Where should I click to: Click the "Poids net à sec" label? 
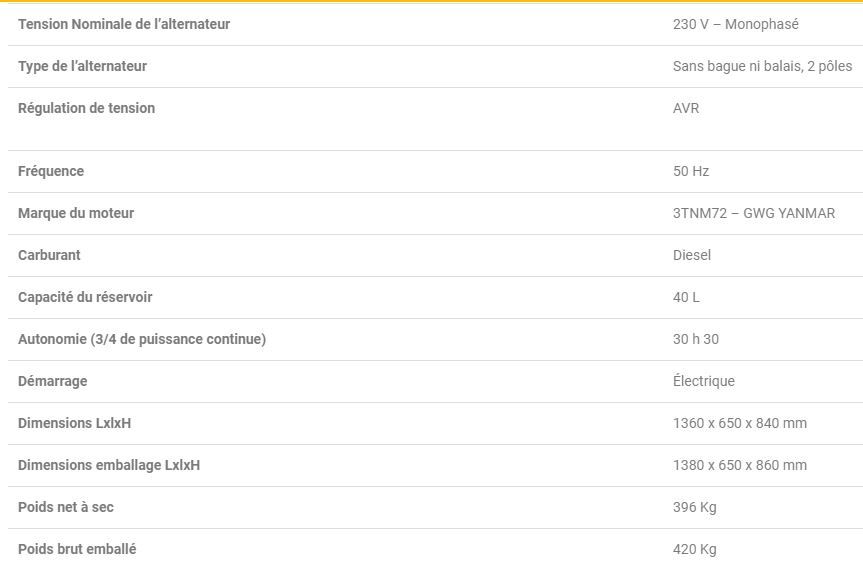(x=66, y=507)
